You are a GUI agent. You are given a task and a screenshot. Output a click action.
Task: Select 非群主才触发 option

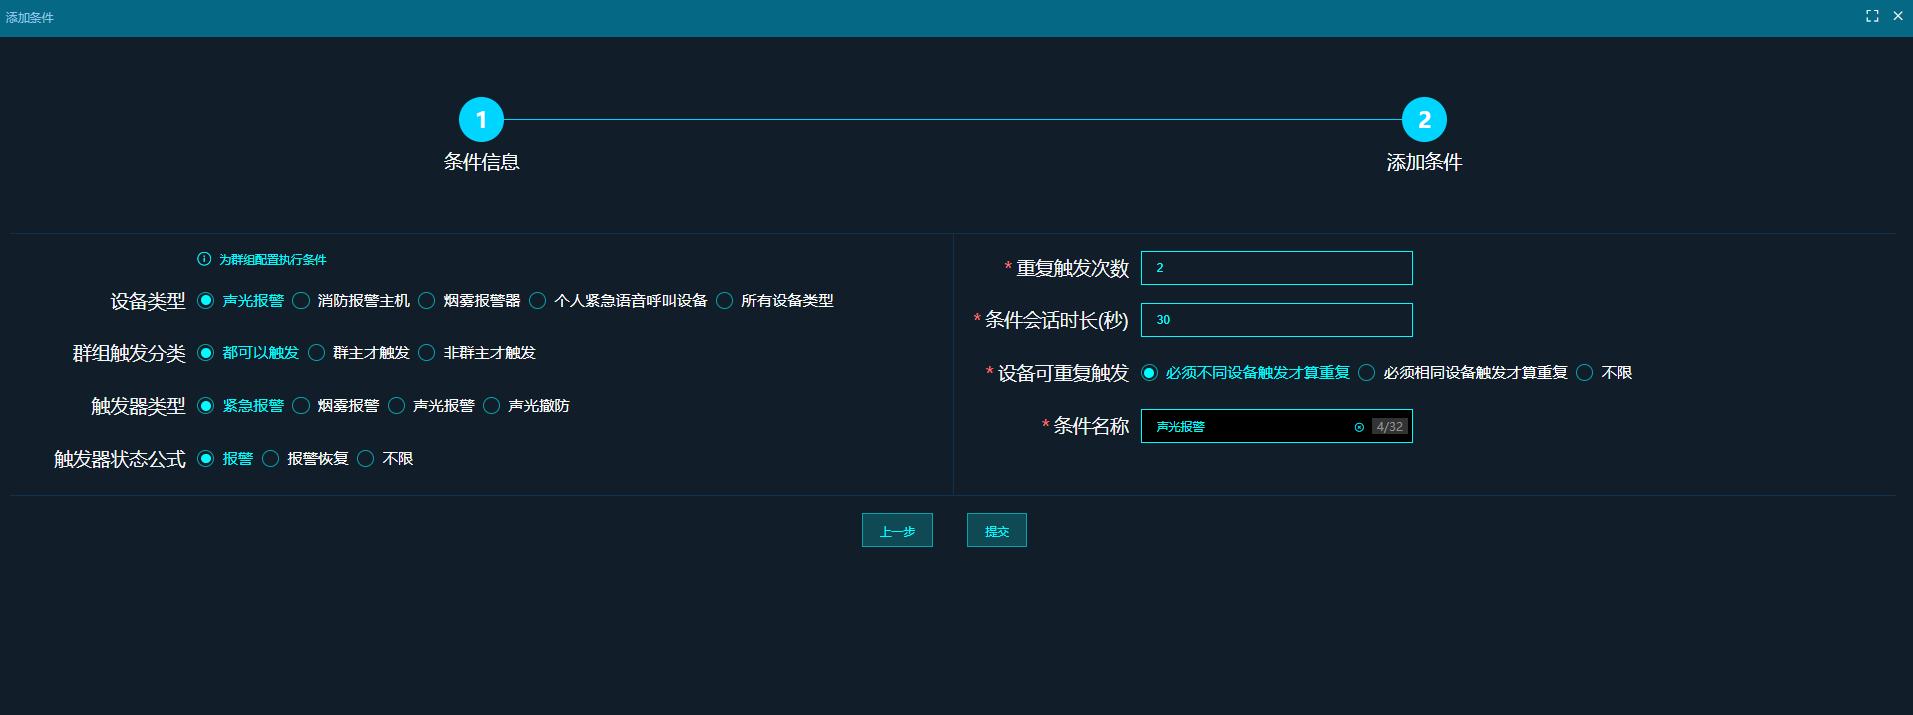[427, 353]
